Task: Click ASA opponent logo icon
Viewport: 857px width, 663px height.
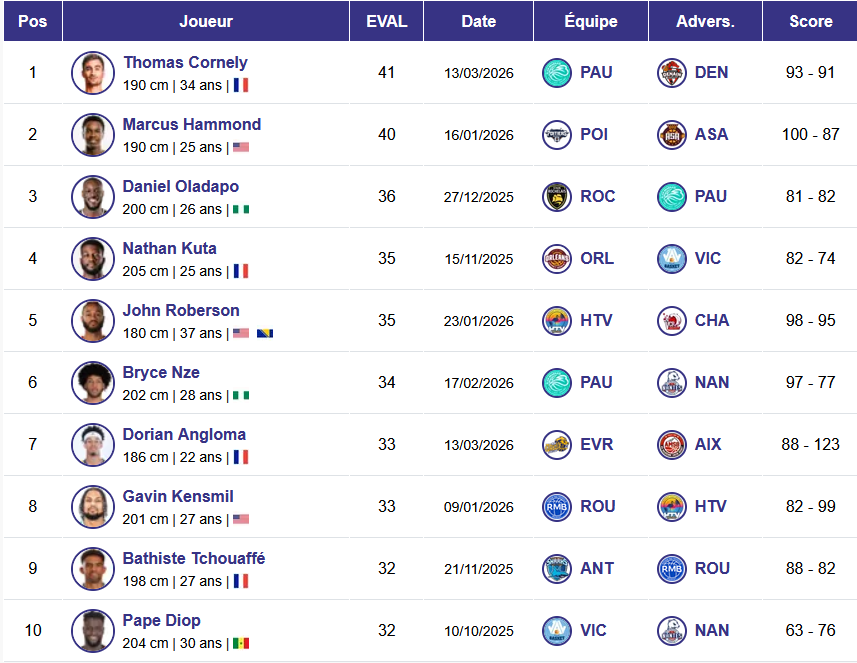Action: click(672, 135)
